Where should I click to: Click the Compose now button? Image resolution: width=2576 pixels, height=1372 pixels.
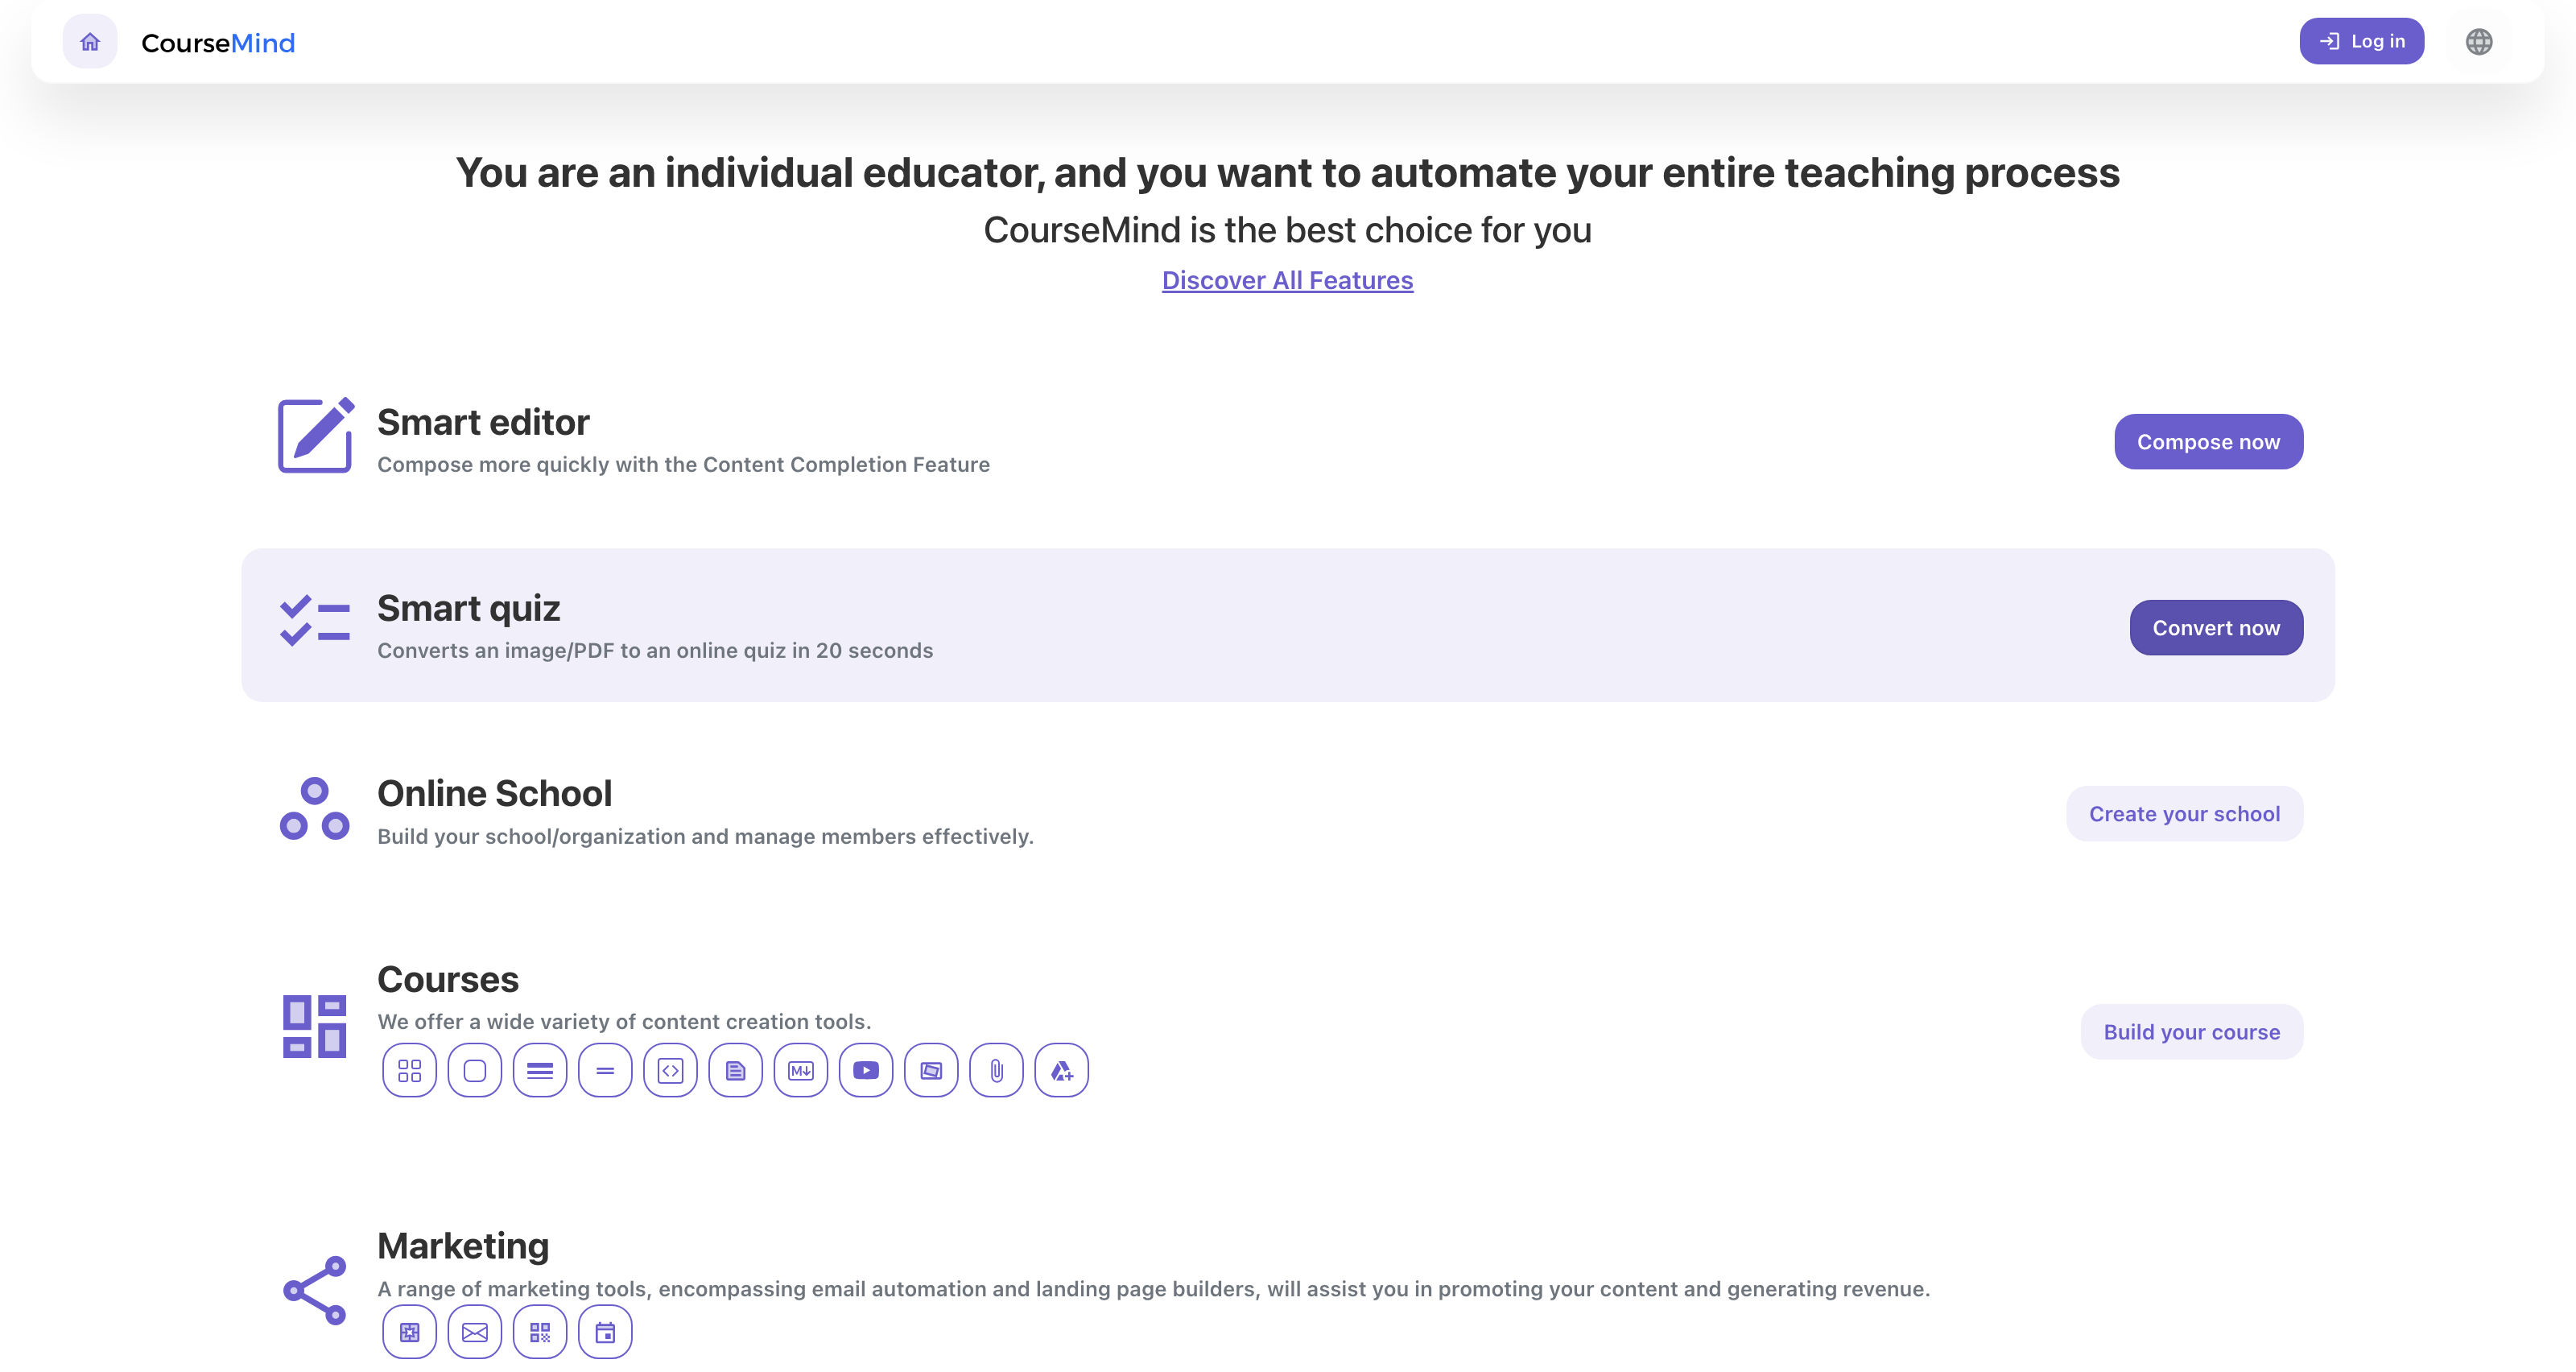(2208, 441)
